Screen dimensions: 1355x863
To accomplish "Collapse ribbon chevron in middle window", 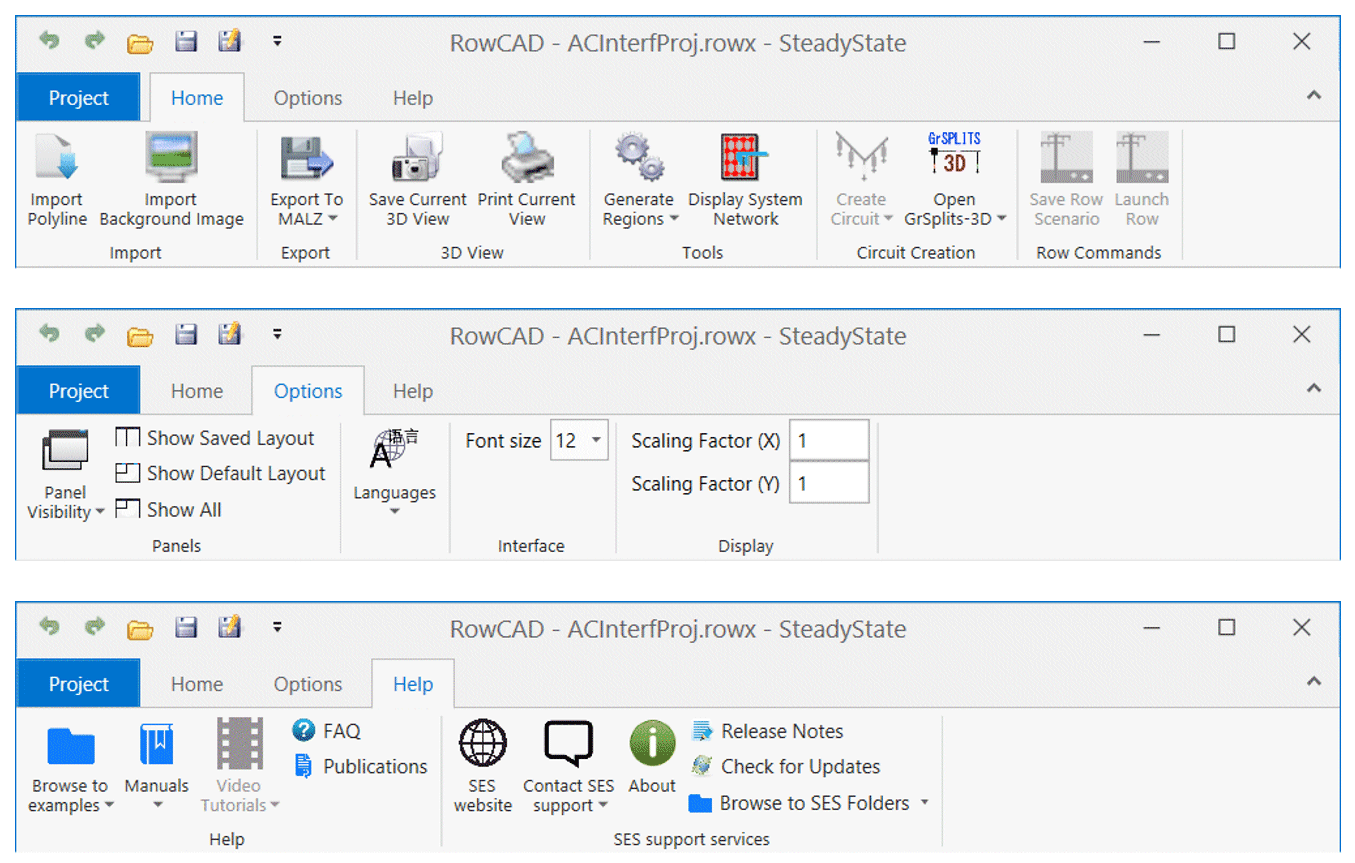I will point(1314,389).
